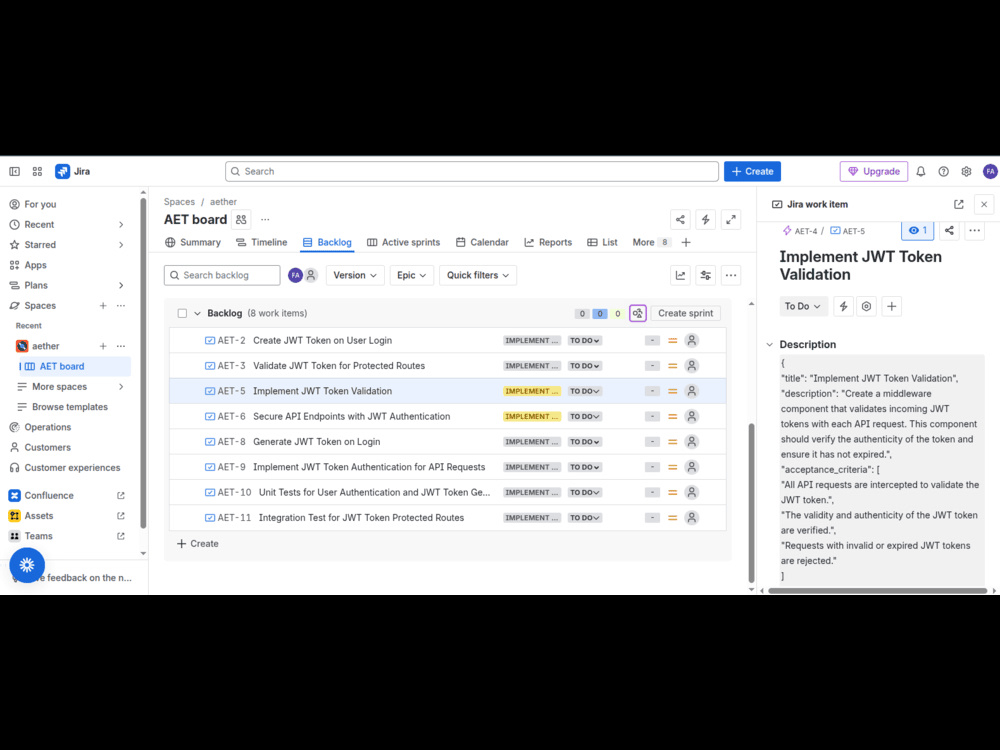Toggle the watch eye button showing 1

coord(918,230)
